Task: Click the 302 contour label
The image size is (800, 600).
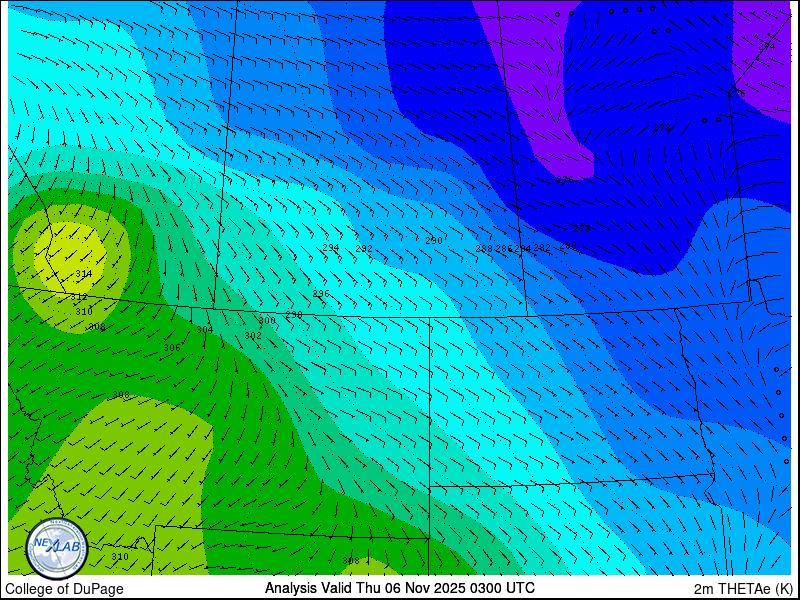Action: click(253, 336)
